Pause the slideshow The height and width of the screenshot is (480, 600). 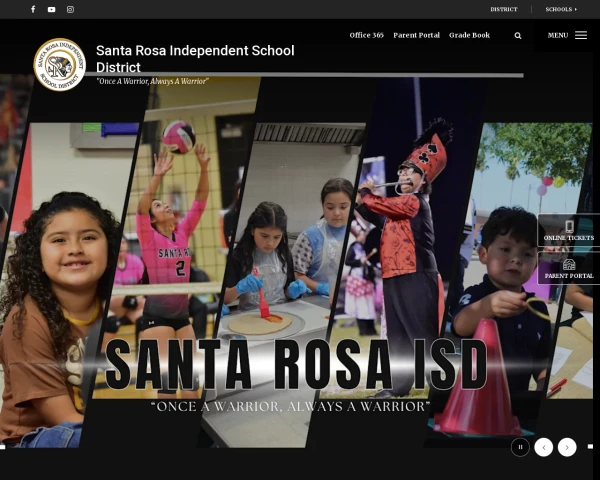pyautogui.click(x=520, y=447)
